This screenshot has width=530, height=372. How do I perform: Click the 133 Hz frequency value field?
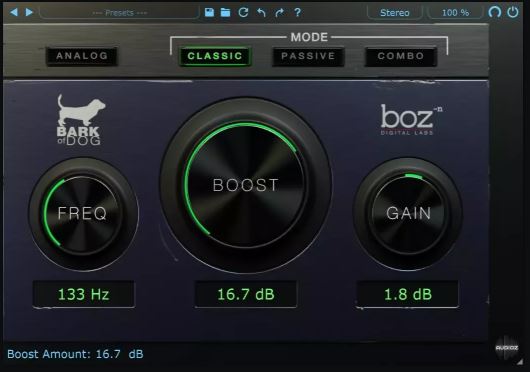tap(83, 294)
